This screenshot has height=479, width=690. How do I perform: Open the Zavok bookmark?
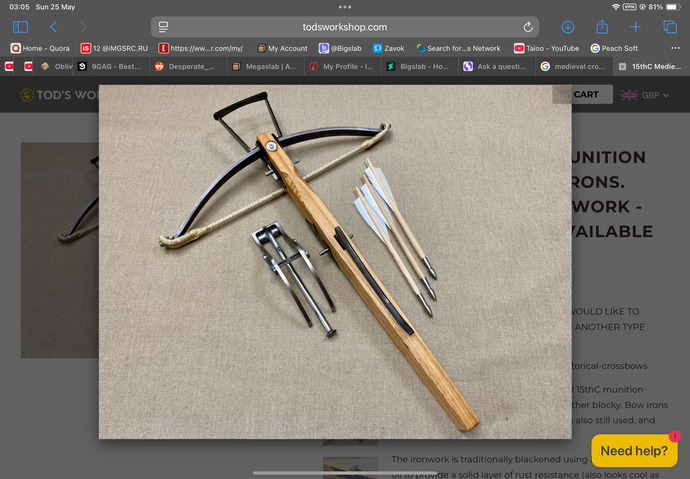(389, 48)
